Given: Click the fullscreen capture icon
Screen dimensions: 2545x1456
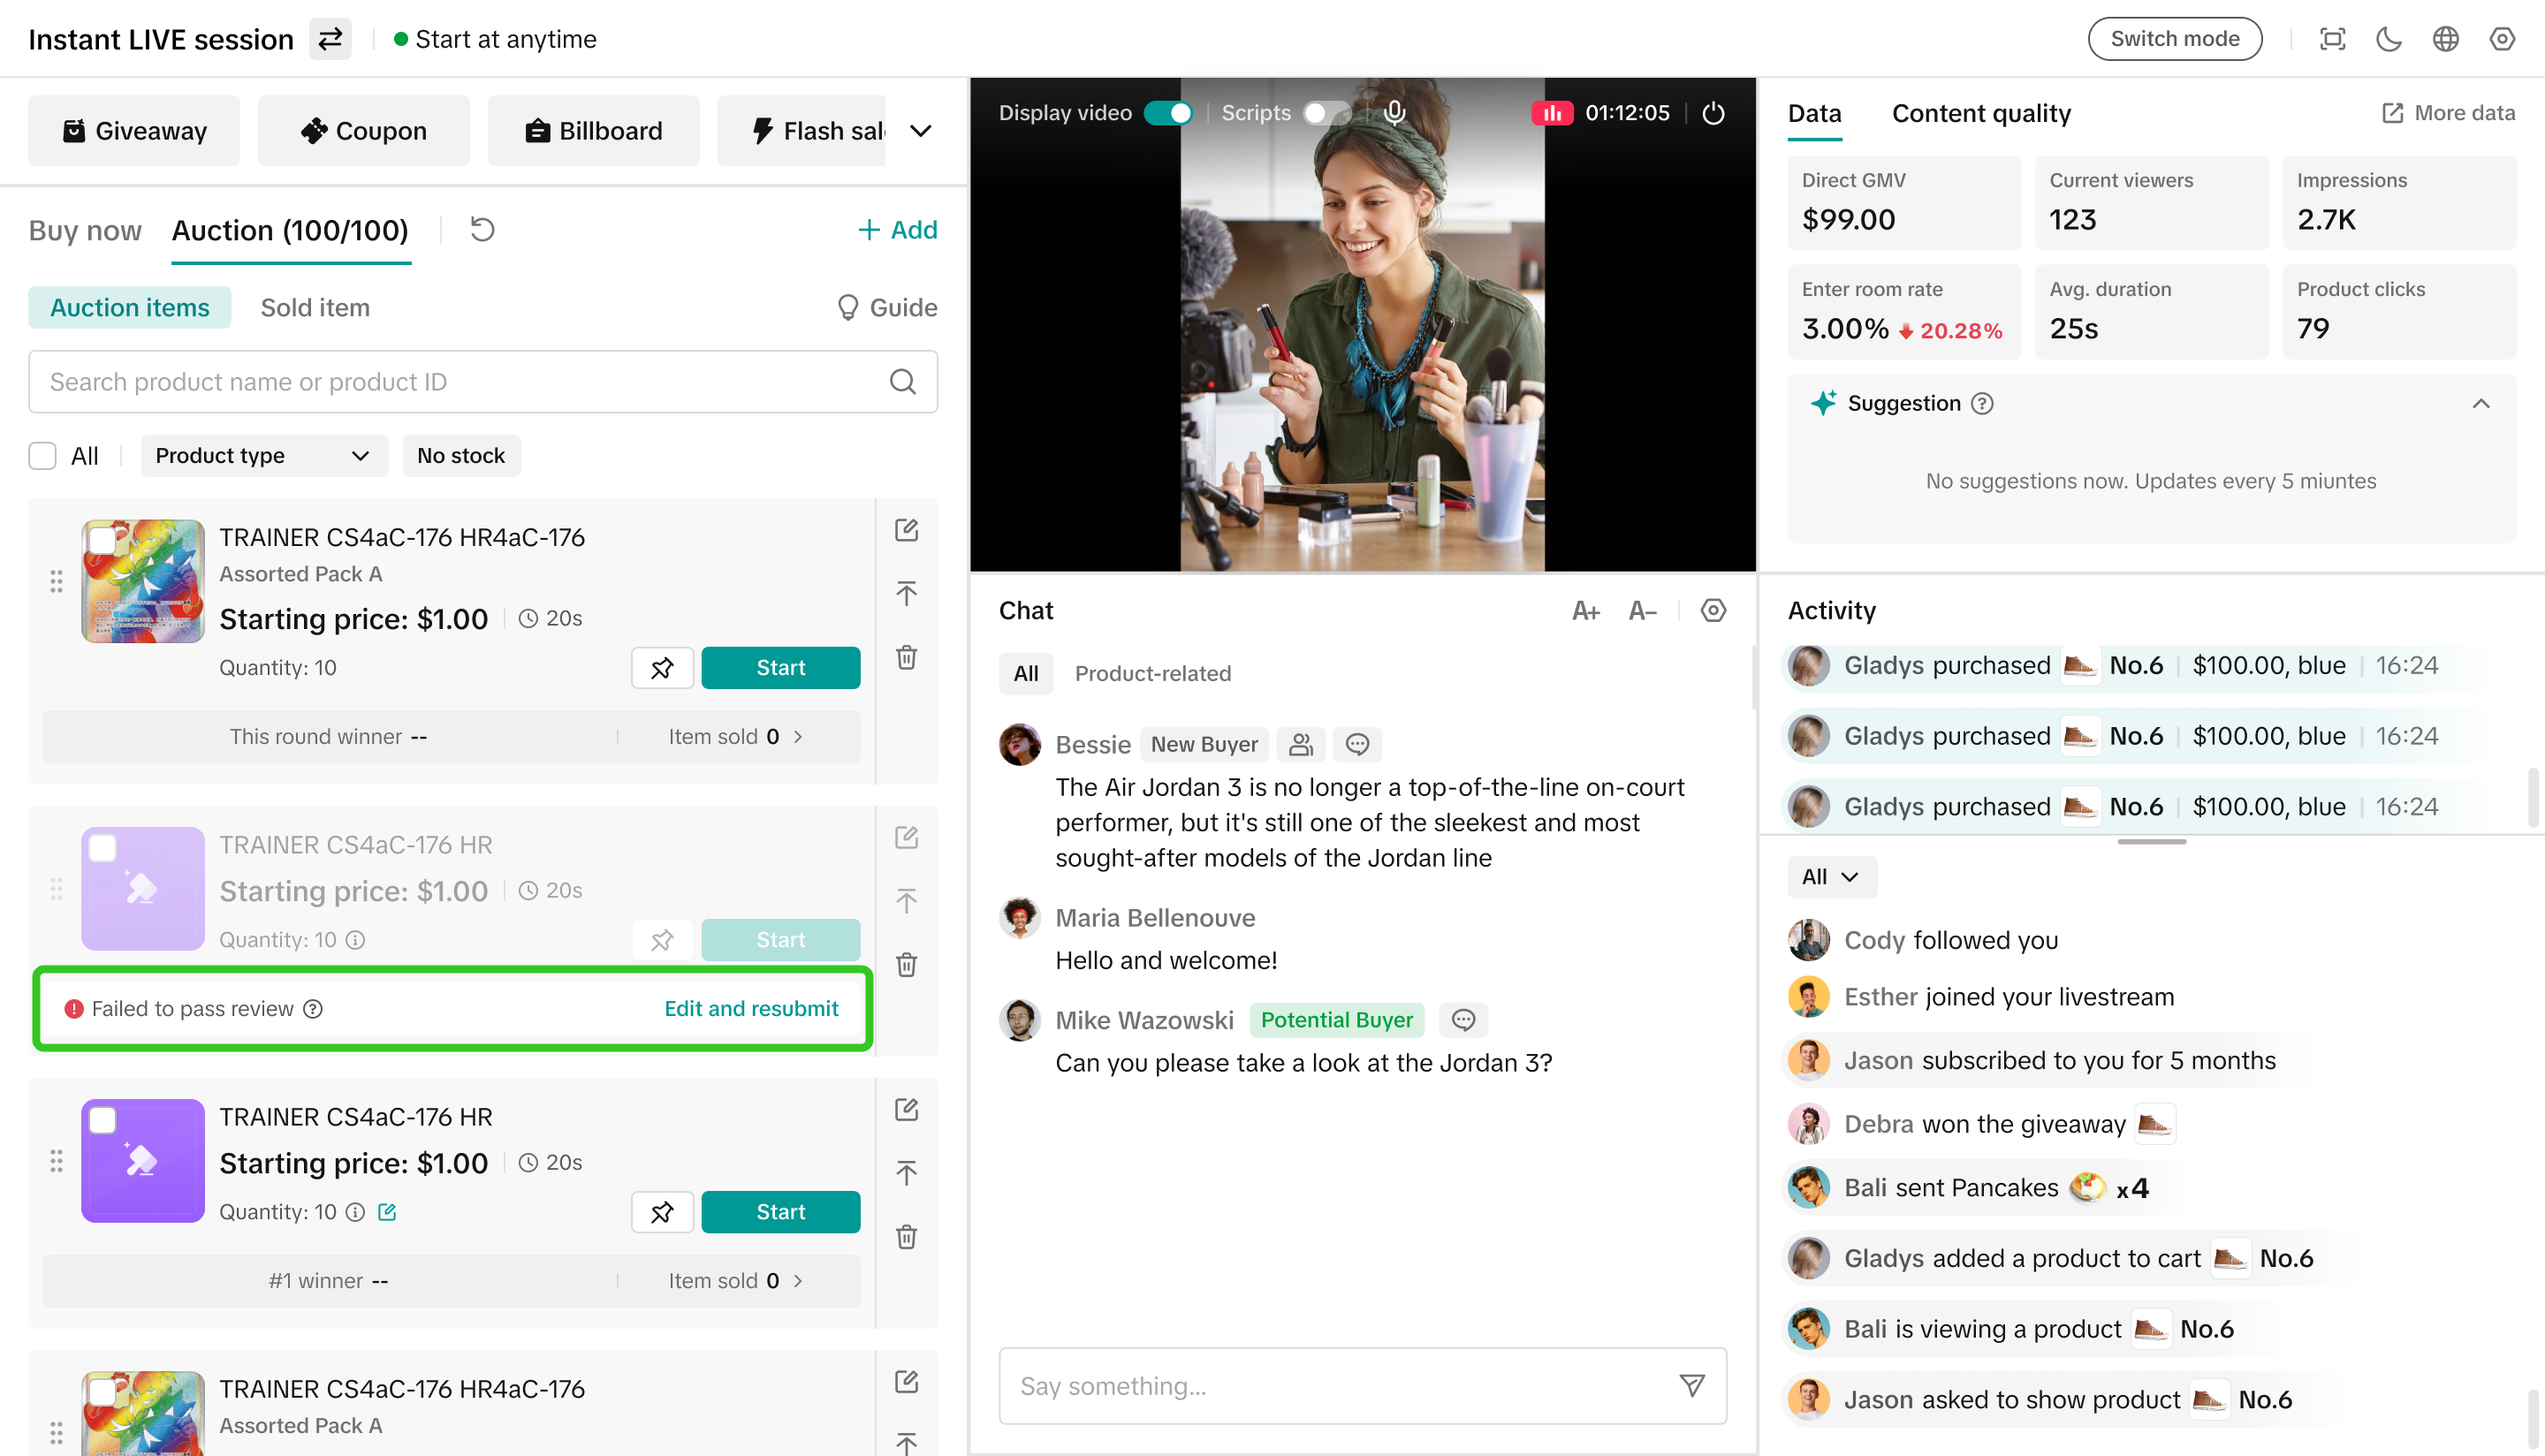Looking at the screenshot, I should point(2332,39).
